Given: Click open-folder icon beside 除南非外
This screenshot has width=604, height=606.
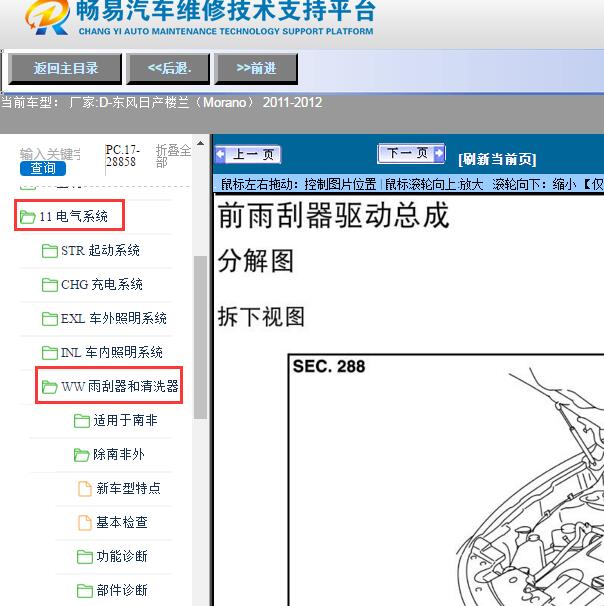Looking at the screenshot, I should point(82,455).
